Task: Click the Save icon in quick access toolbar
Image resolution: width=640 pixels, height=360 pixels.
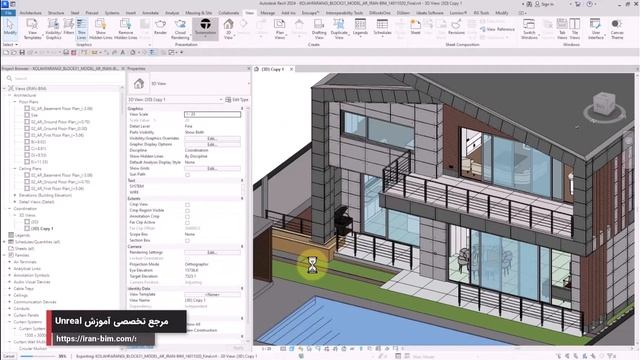Action: point(22,52)
